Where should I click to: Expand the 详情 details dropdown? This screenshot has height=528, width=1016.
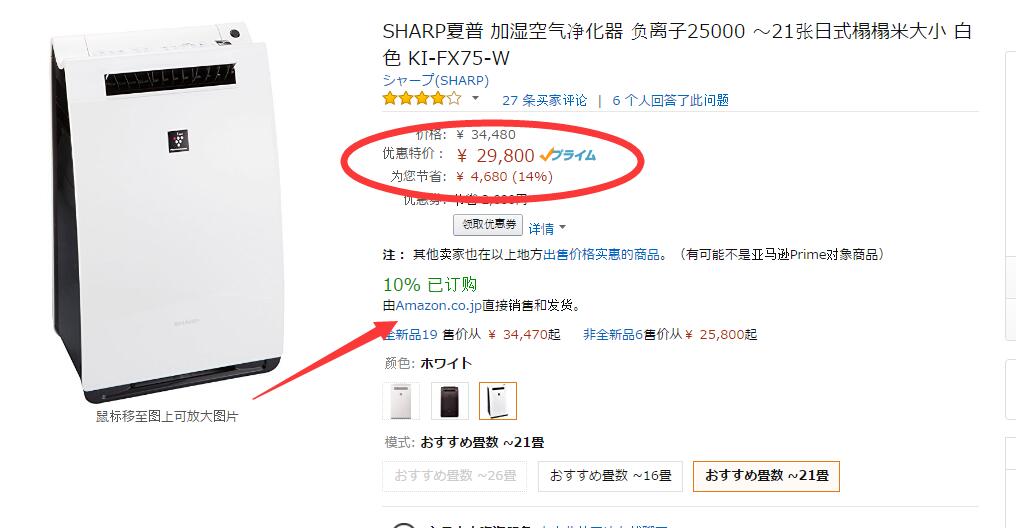click(547, 229)
